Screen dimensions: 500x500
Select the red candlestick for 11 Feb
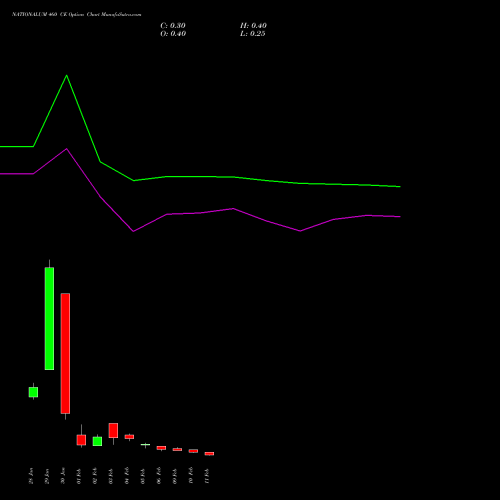tap(209, 454)
